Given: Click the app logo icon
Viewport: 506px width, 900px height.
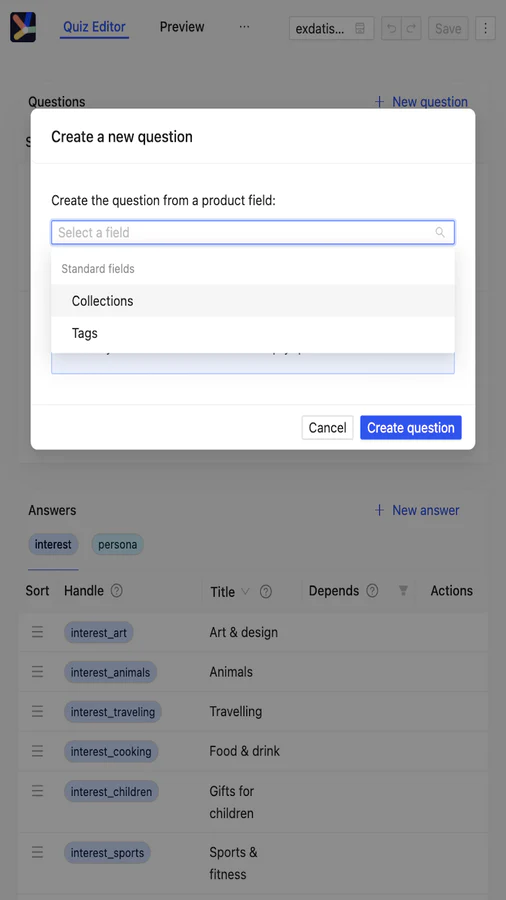Looking at the screenshot, I should pyautogui.click(x=23, y=27).
